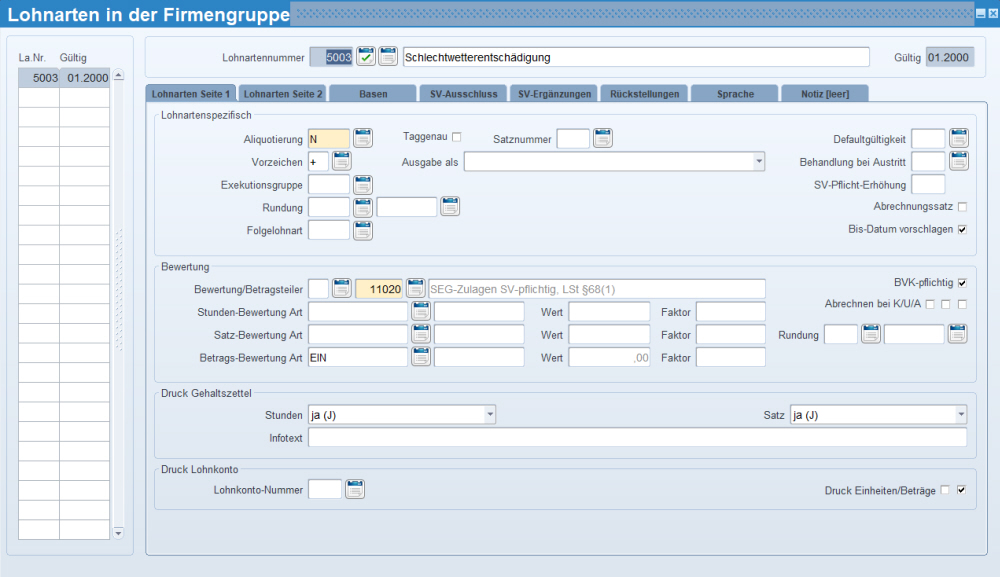
Task: Click the Defaultgültigkeit input field
Action: pyautogui.click(x=928, y=138)
